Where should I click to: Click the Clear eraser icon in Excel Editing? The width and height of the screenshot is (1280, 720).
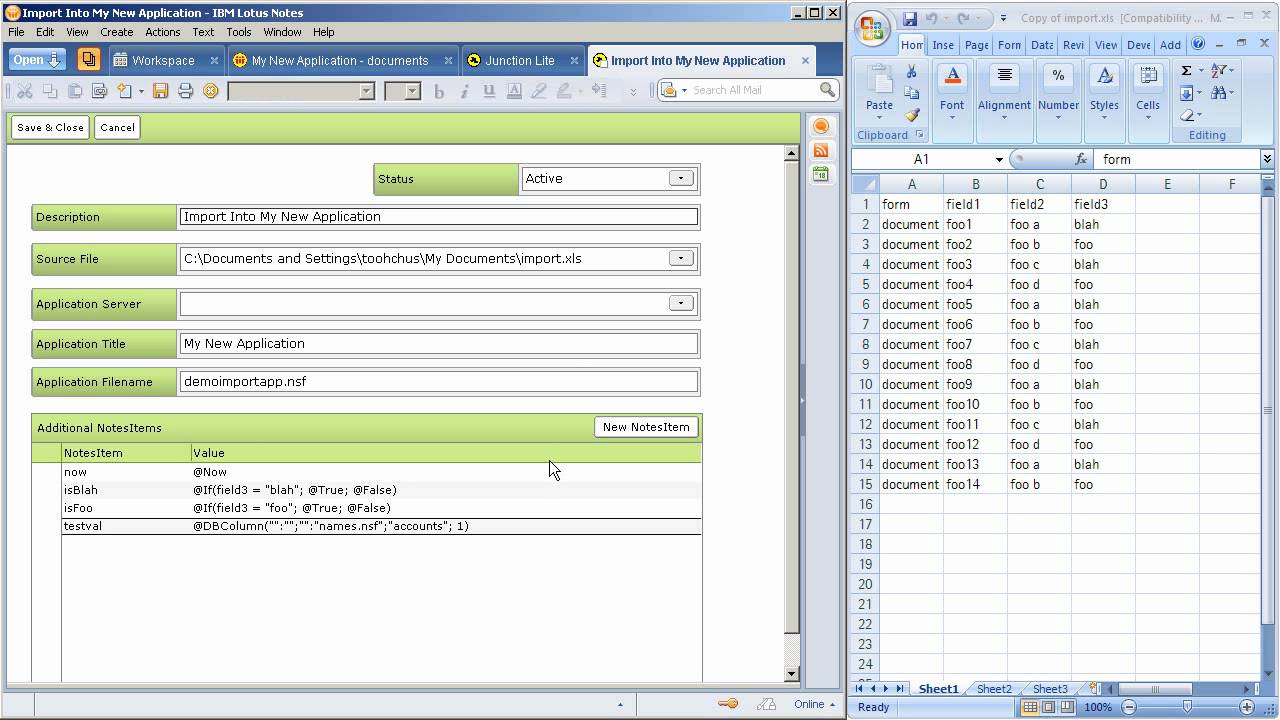click(x=1186, y=115)
